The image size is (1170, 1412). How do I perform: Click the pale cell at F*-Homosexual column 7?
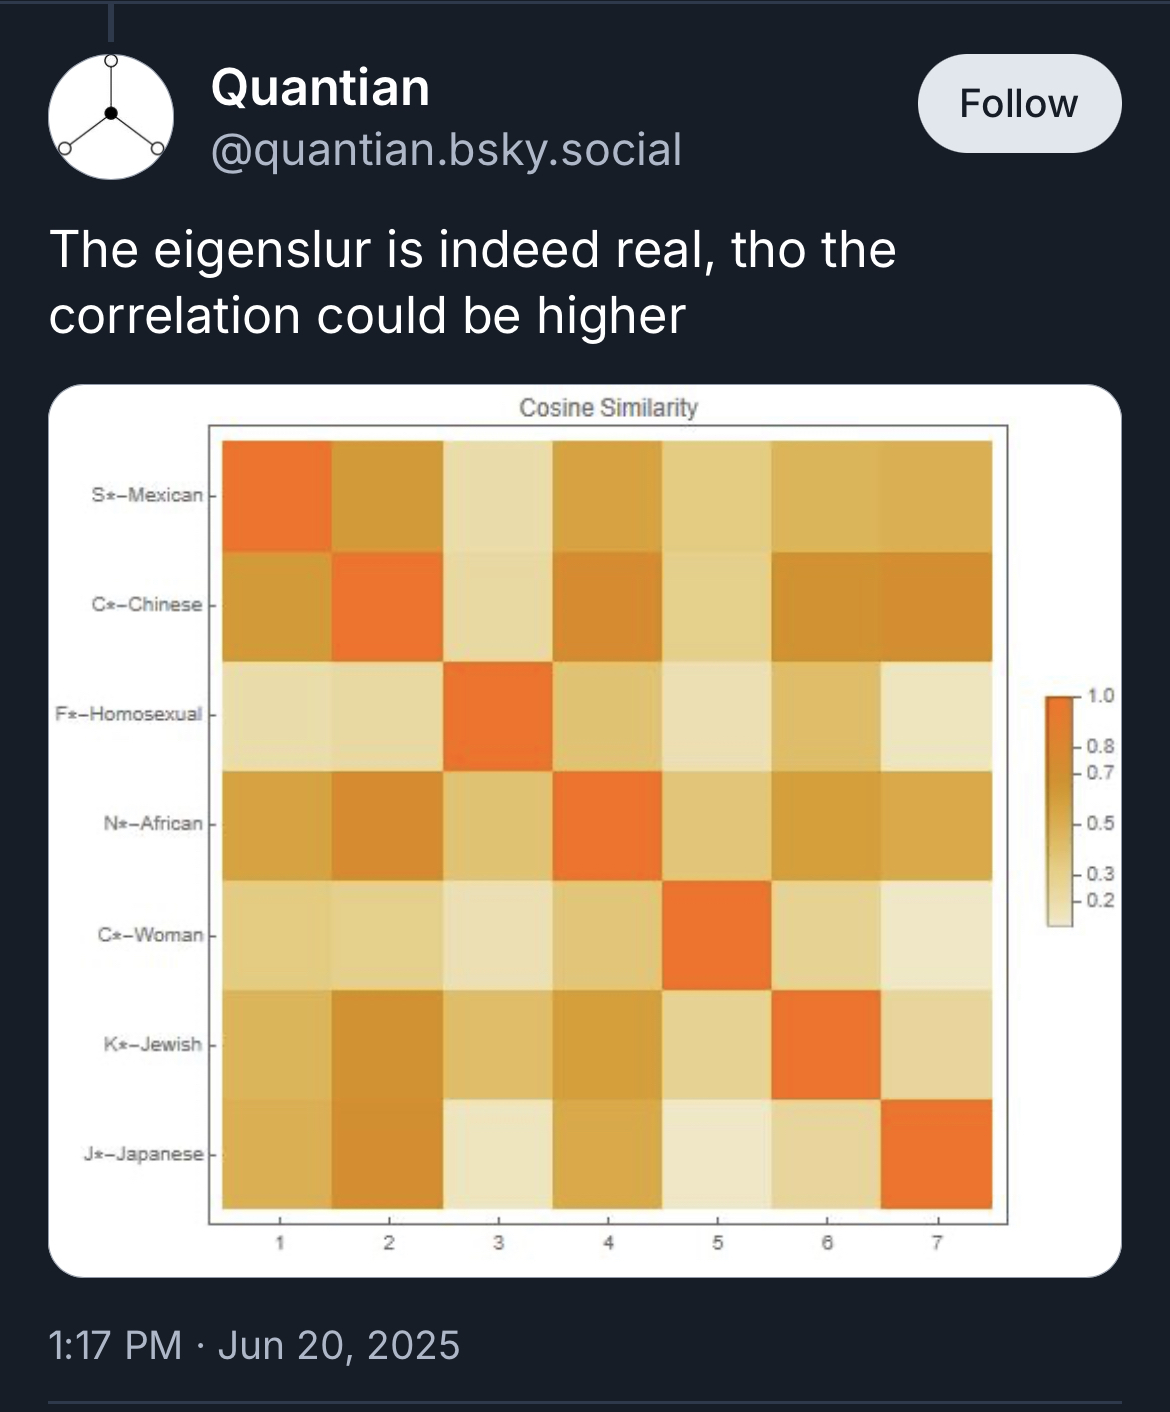tap(937, 715)
